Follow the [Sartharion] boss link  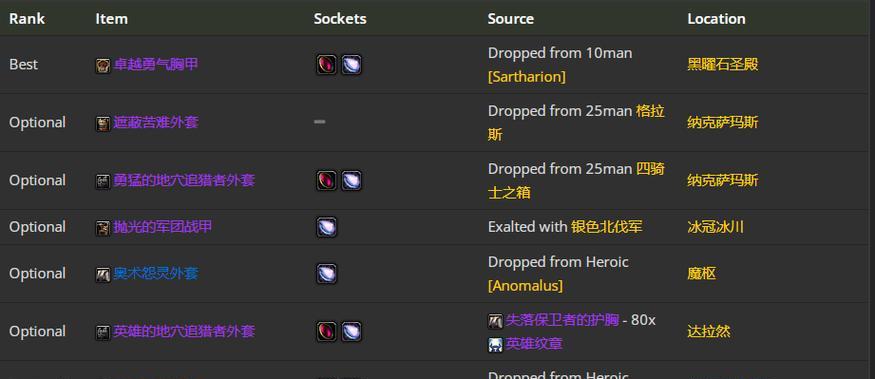[527, 76]
